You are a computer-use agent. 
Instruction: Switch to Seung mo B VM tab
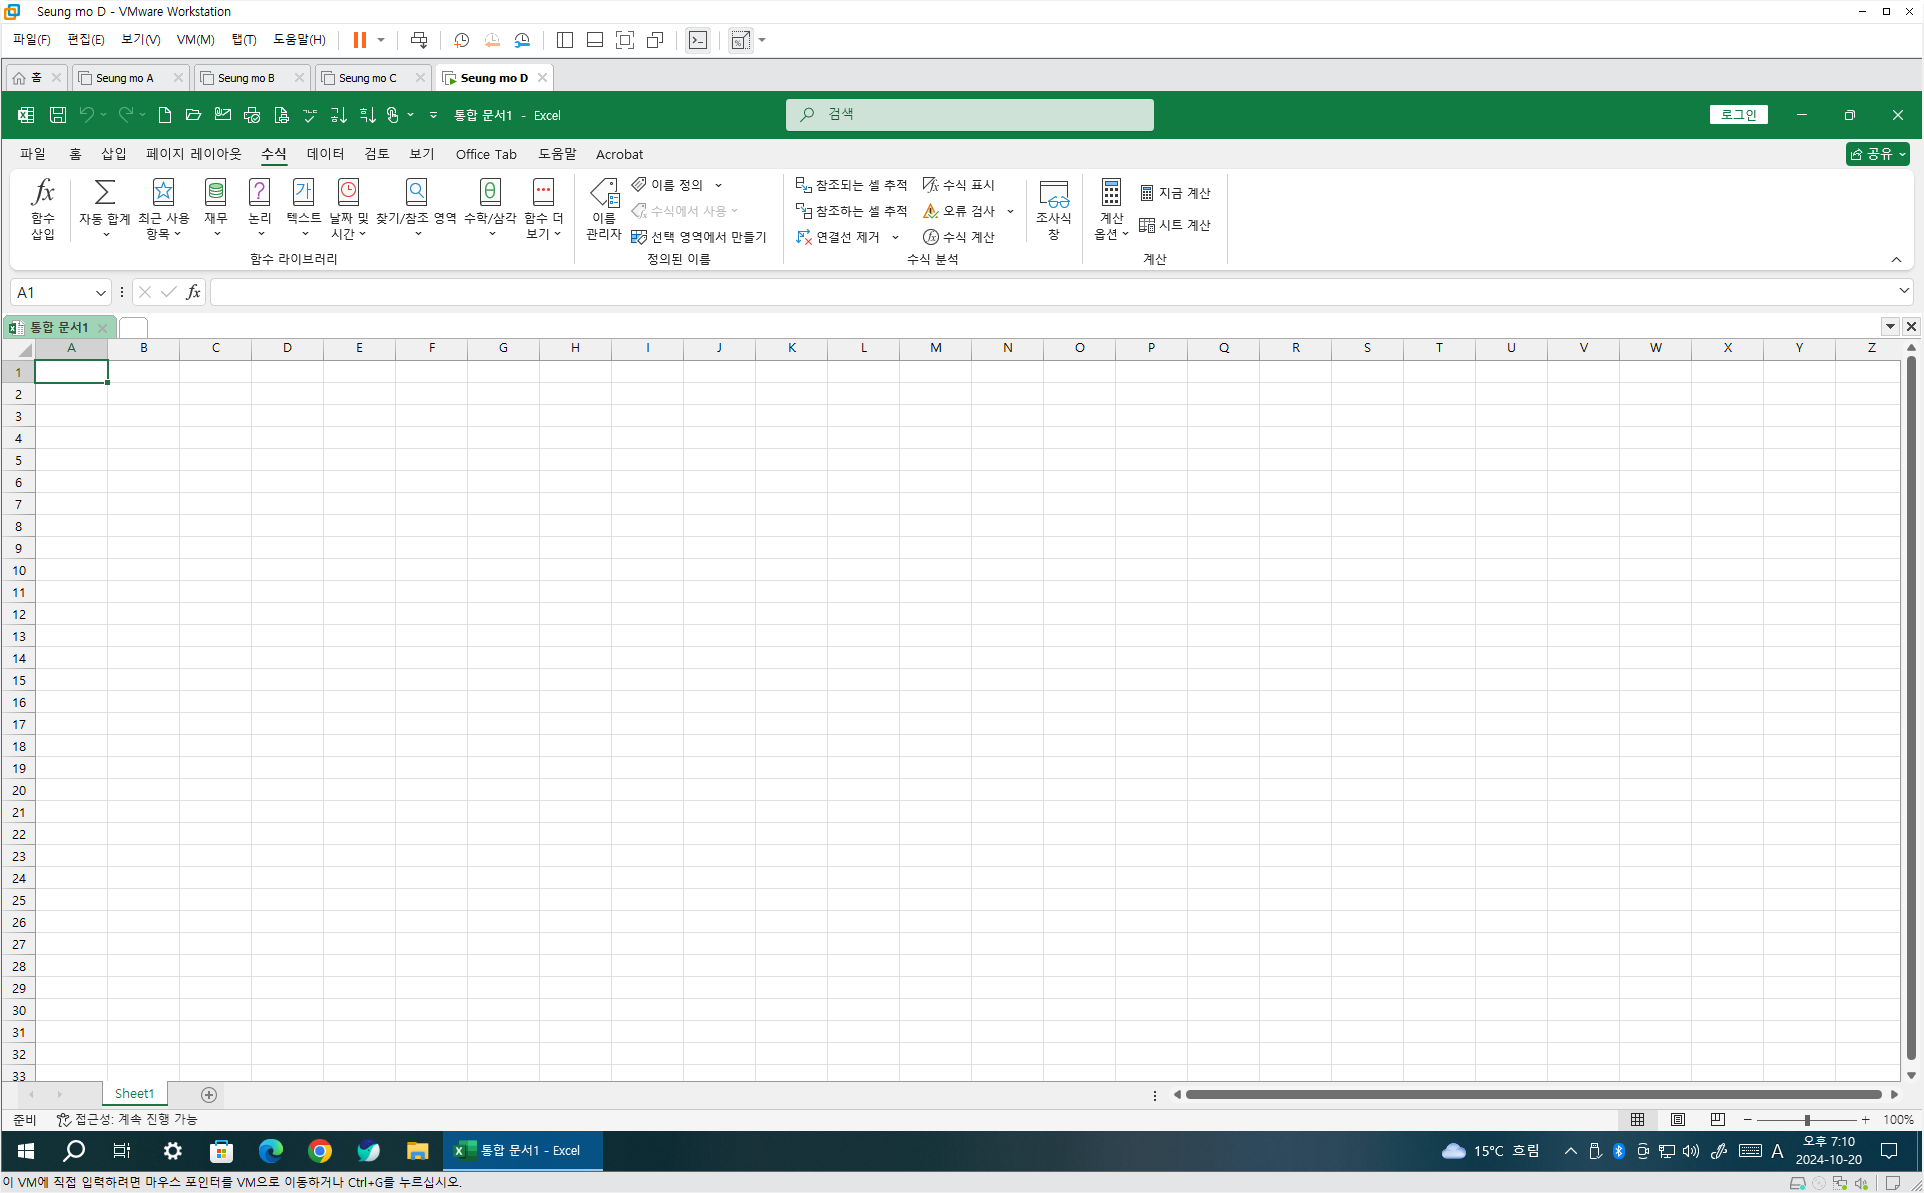[x=246, y=78]
